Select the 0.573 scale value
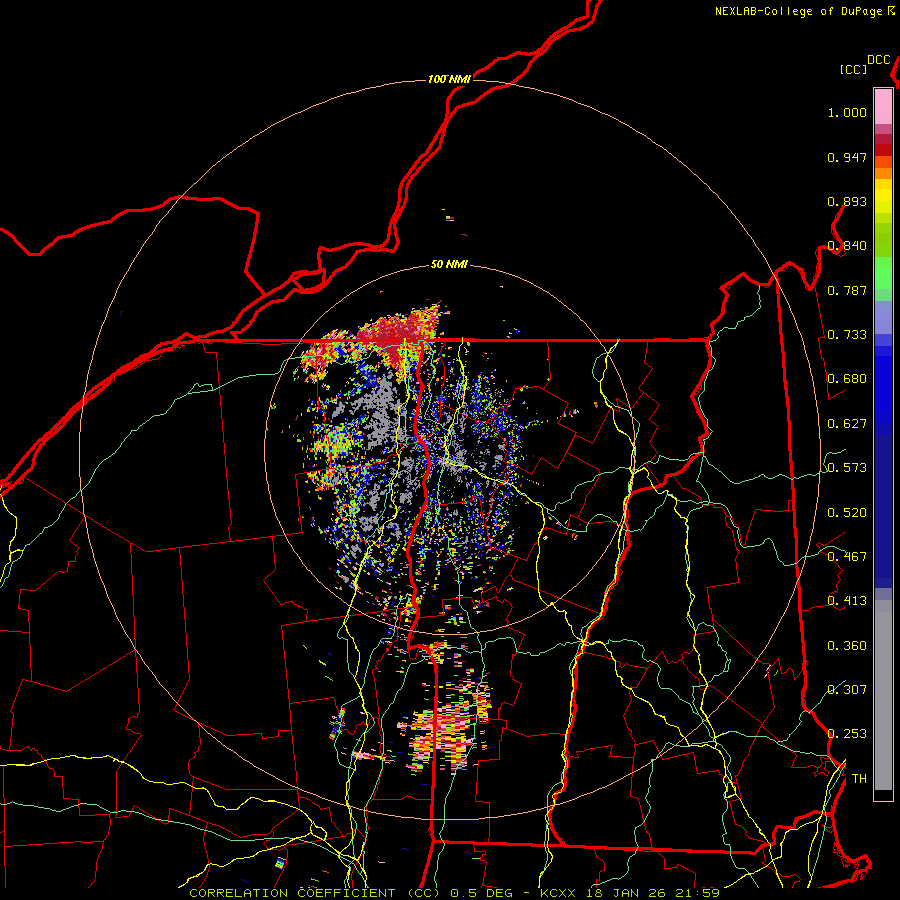Image resolution: width=900 pixels, height=900 pixels. 847,468
